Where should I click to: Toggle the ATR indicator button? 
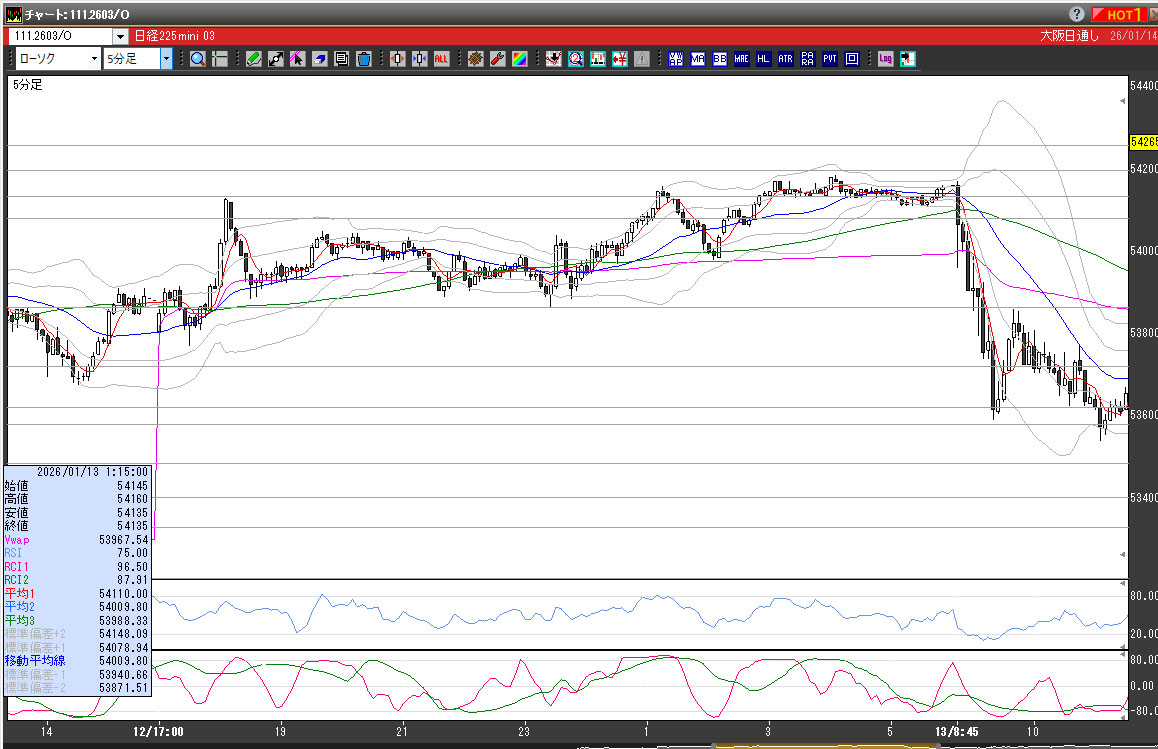[785, 59]
